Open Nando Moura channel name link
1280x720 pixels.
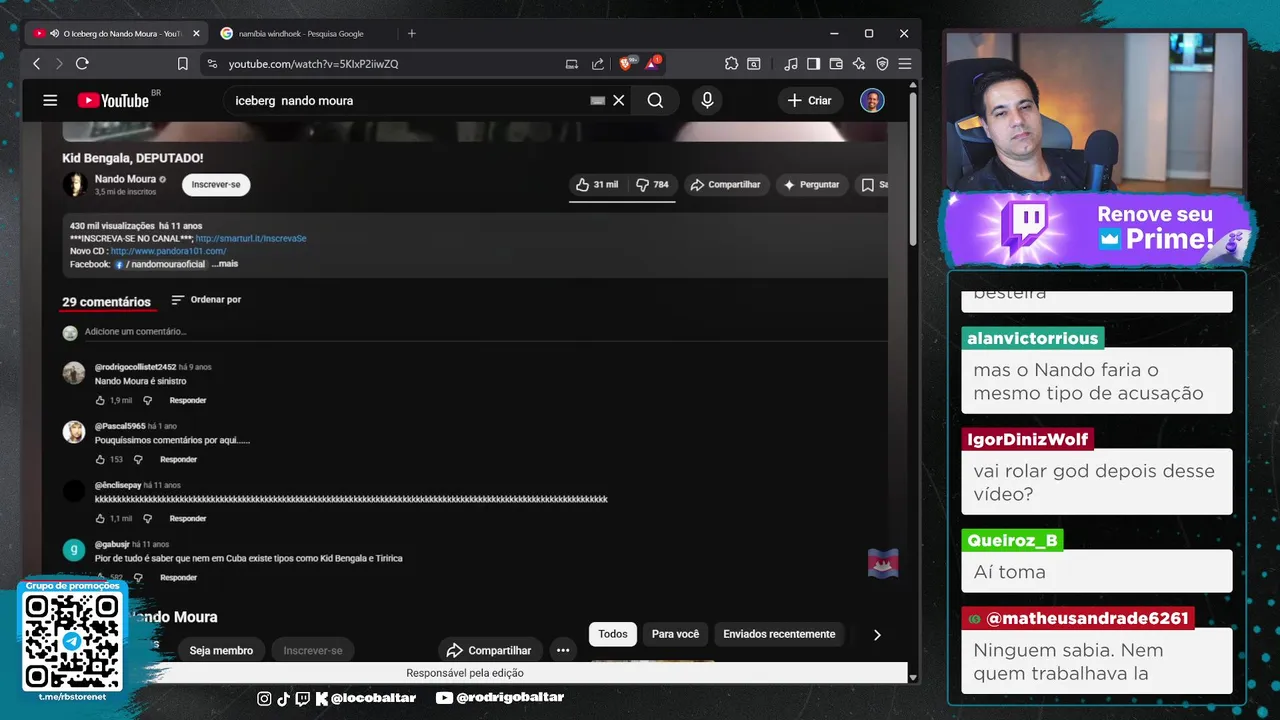pos(124,179)
